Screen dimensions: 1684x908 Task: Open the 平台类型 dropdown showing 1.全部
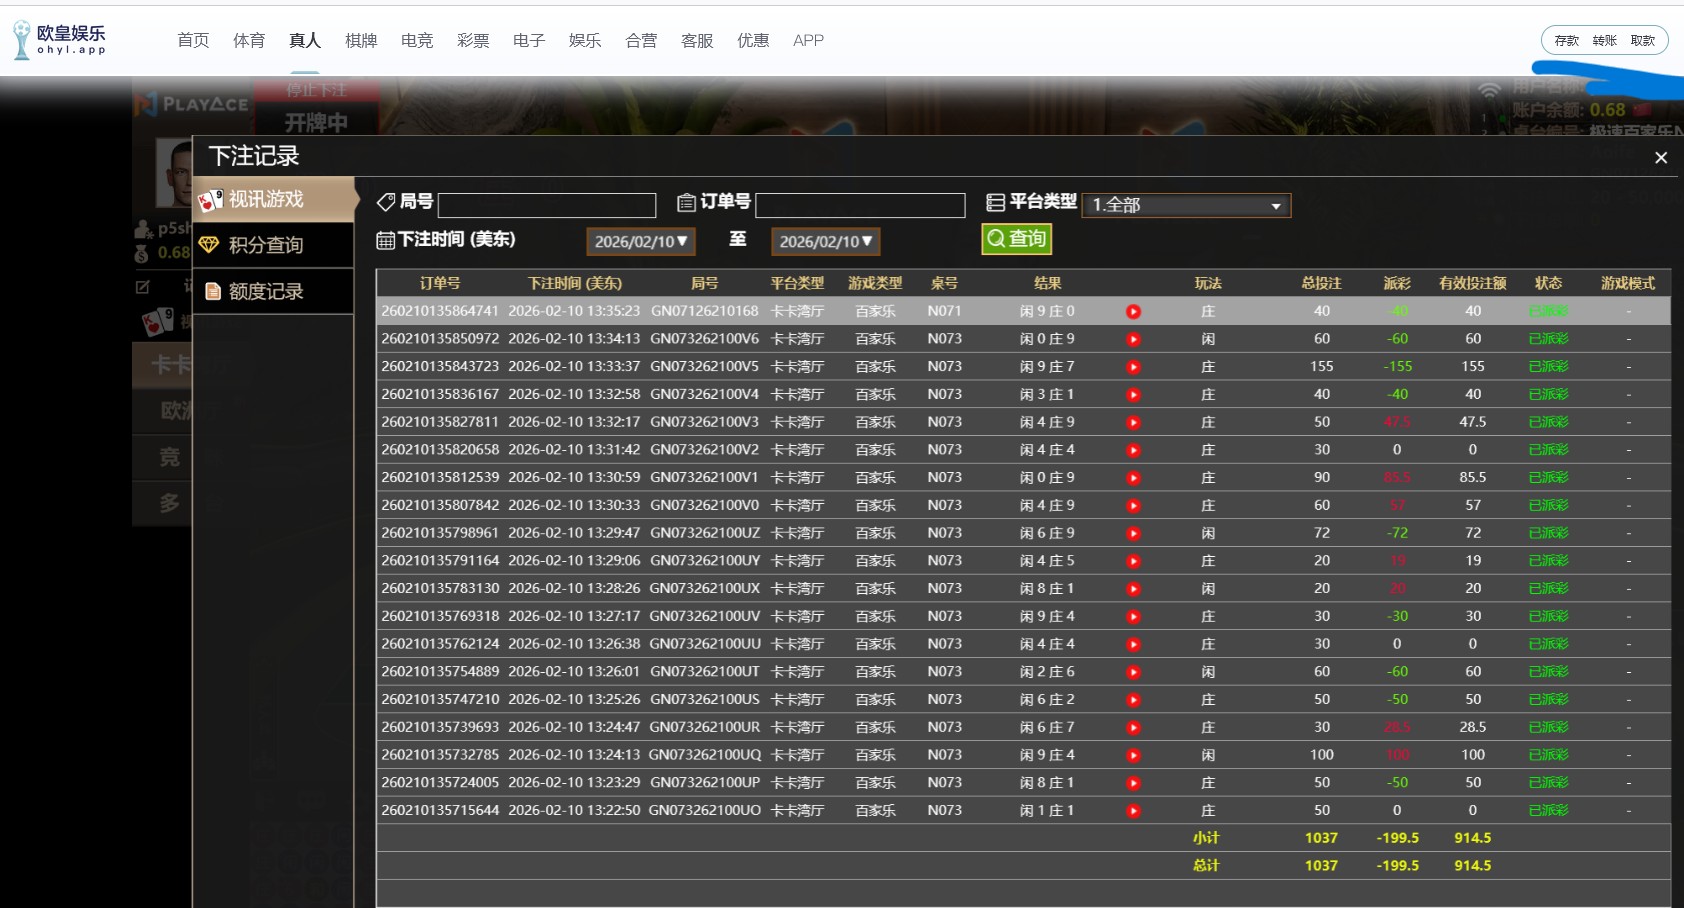coord(1184,205)
